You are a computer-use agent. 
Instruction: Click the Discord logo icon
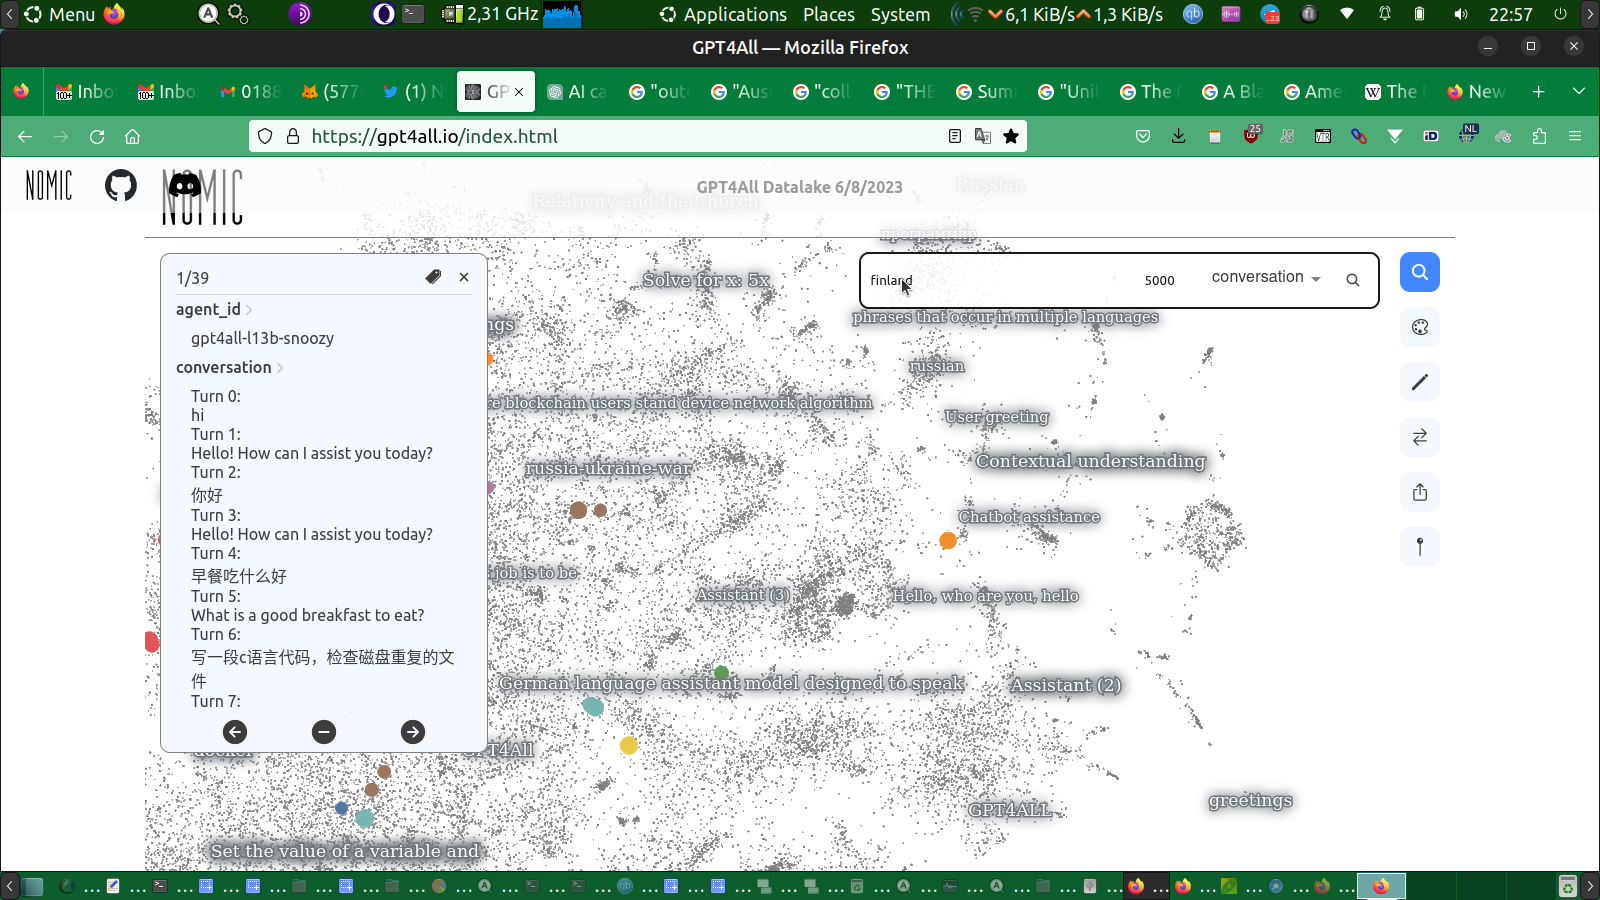click(x=185, y=185)
